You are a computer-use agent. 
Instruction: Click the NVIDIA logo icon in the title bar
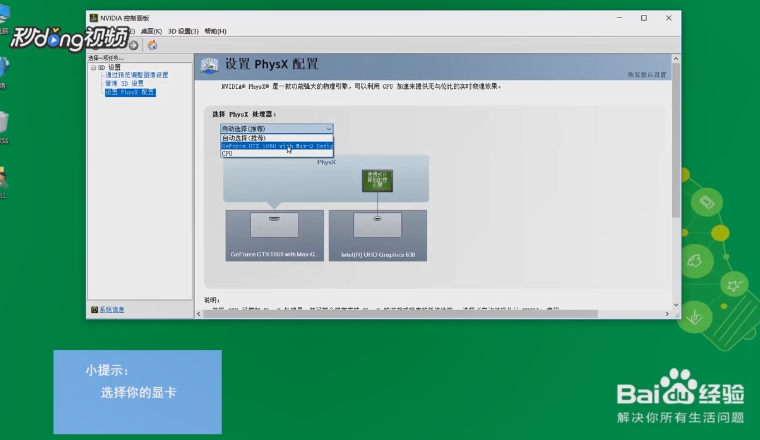tap(94, 18)
